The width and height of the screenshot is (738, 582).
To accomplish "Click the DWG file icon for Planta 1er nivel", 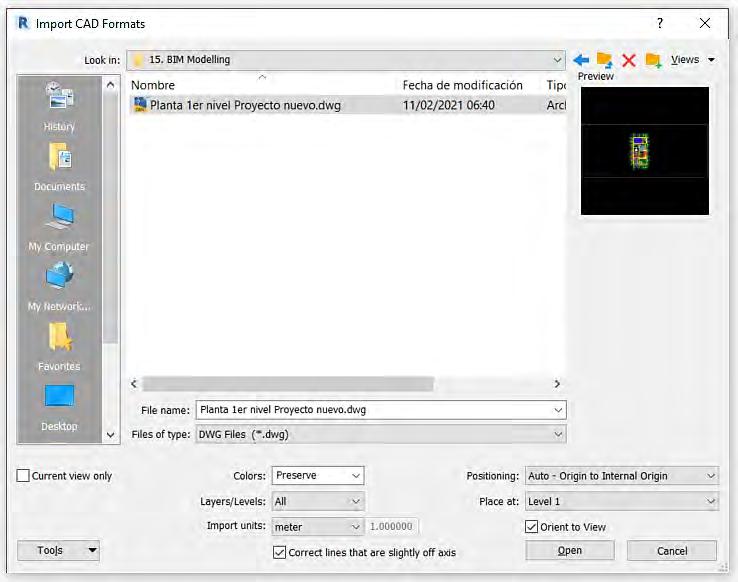I will tap(140, 104).
